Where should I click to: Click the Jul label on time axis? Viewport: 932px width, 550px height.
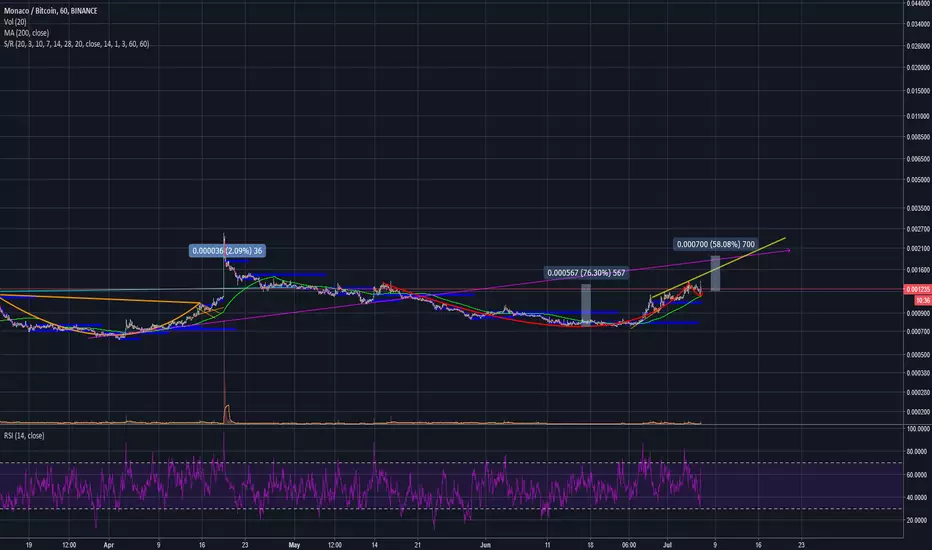pos(667,545)
